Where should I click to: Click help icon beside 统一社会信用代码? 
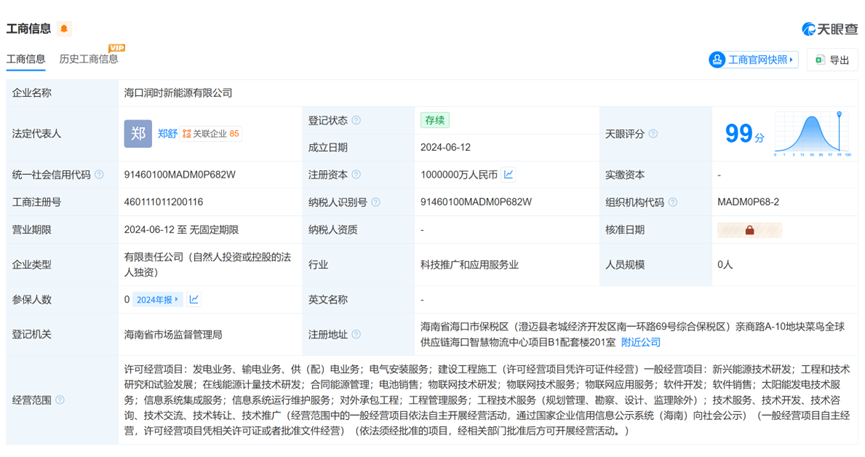pos(99,175)
